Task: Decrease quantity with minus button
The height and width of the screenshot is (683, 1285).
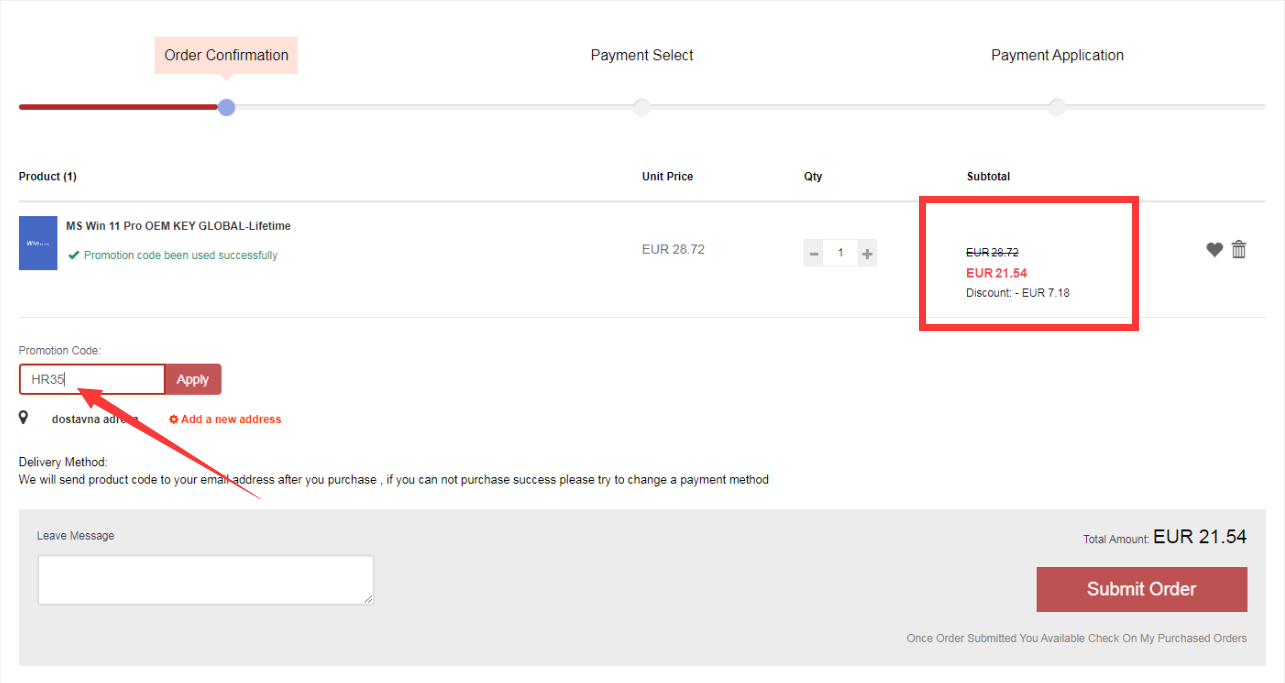Action: pos(814,253)
